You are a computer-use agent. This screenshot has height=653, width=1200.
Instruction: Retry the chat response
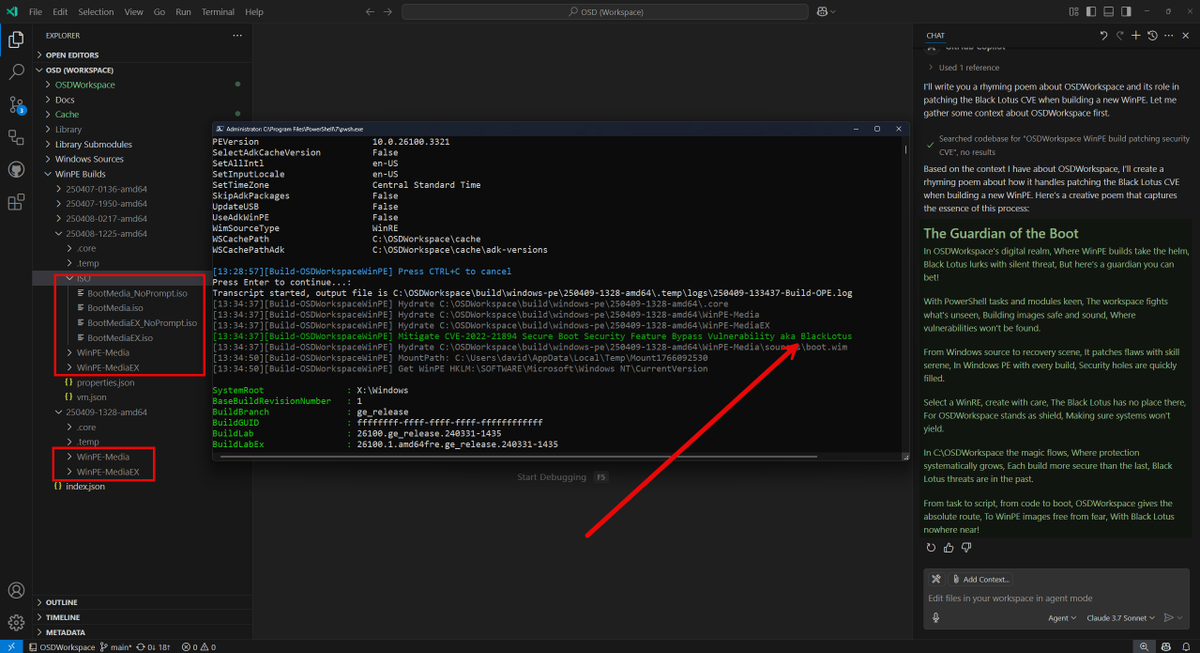(931, 547)
